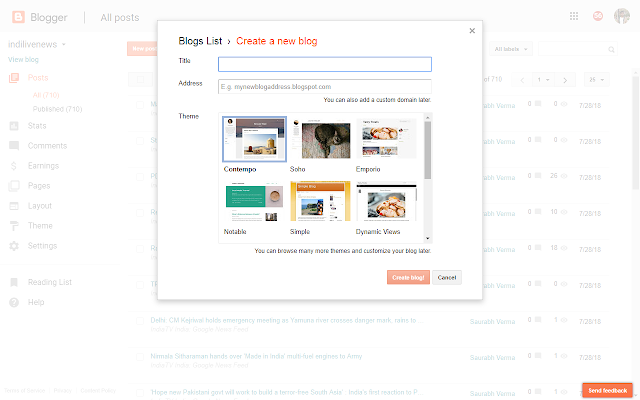The image size is (640, 400).
Task: Click the Layout icon in sidebar
Action: coord(14,206)
